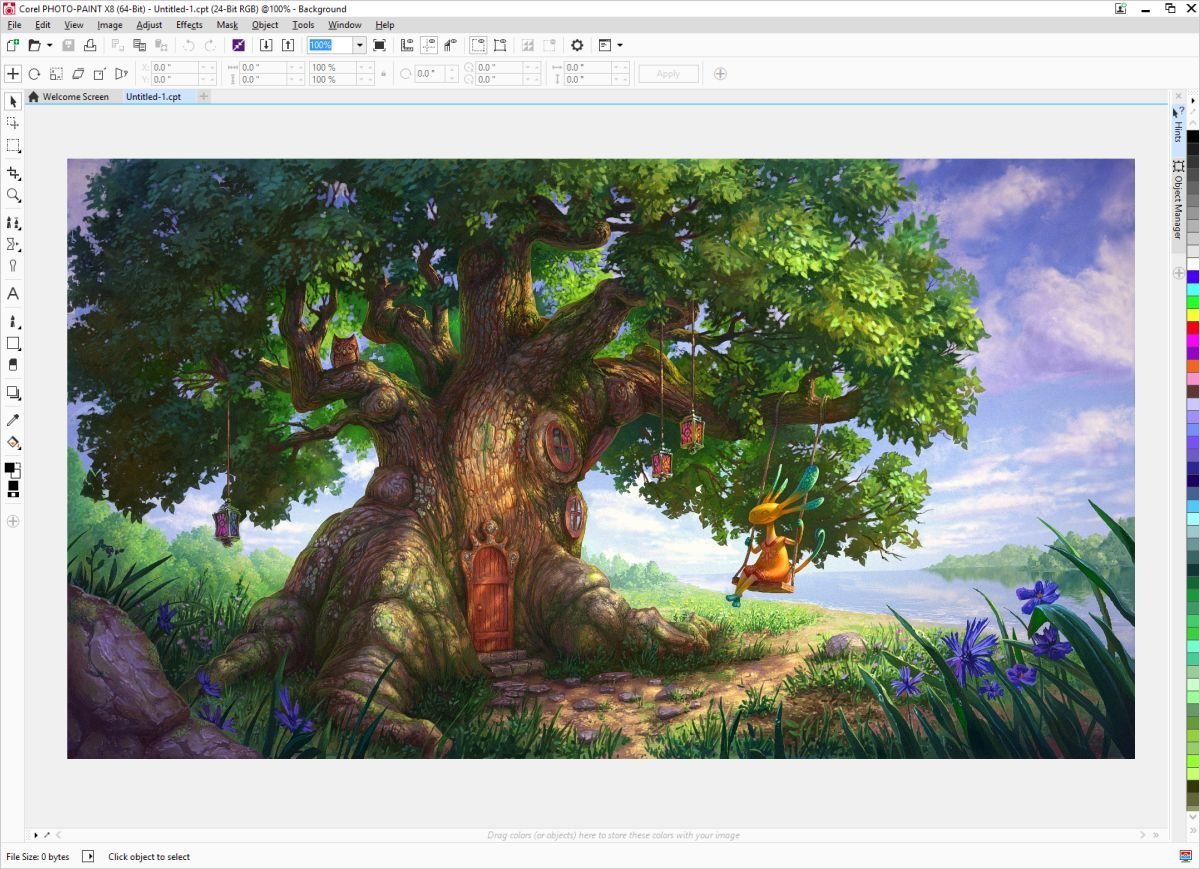
Task: Select the Zoom magnifier tool
Action: pyautogui.click(x=13, y=196)
